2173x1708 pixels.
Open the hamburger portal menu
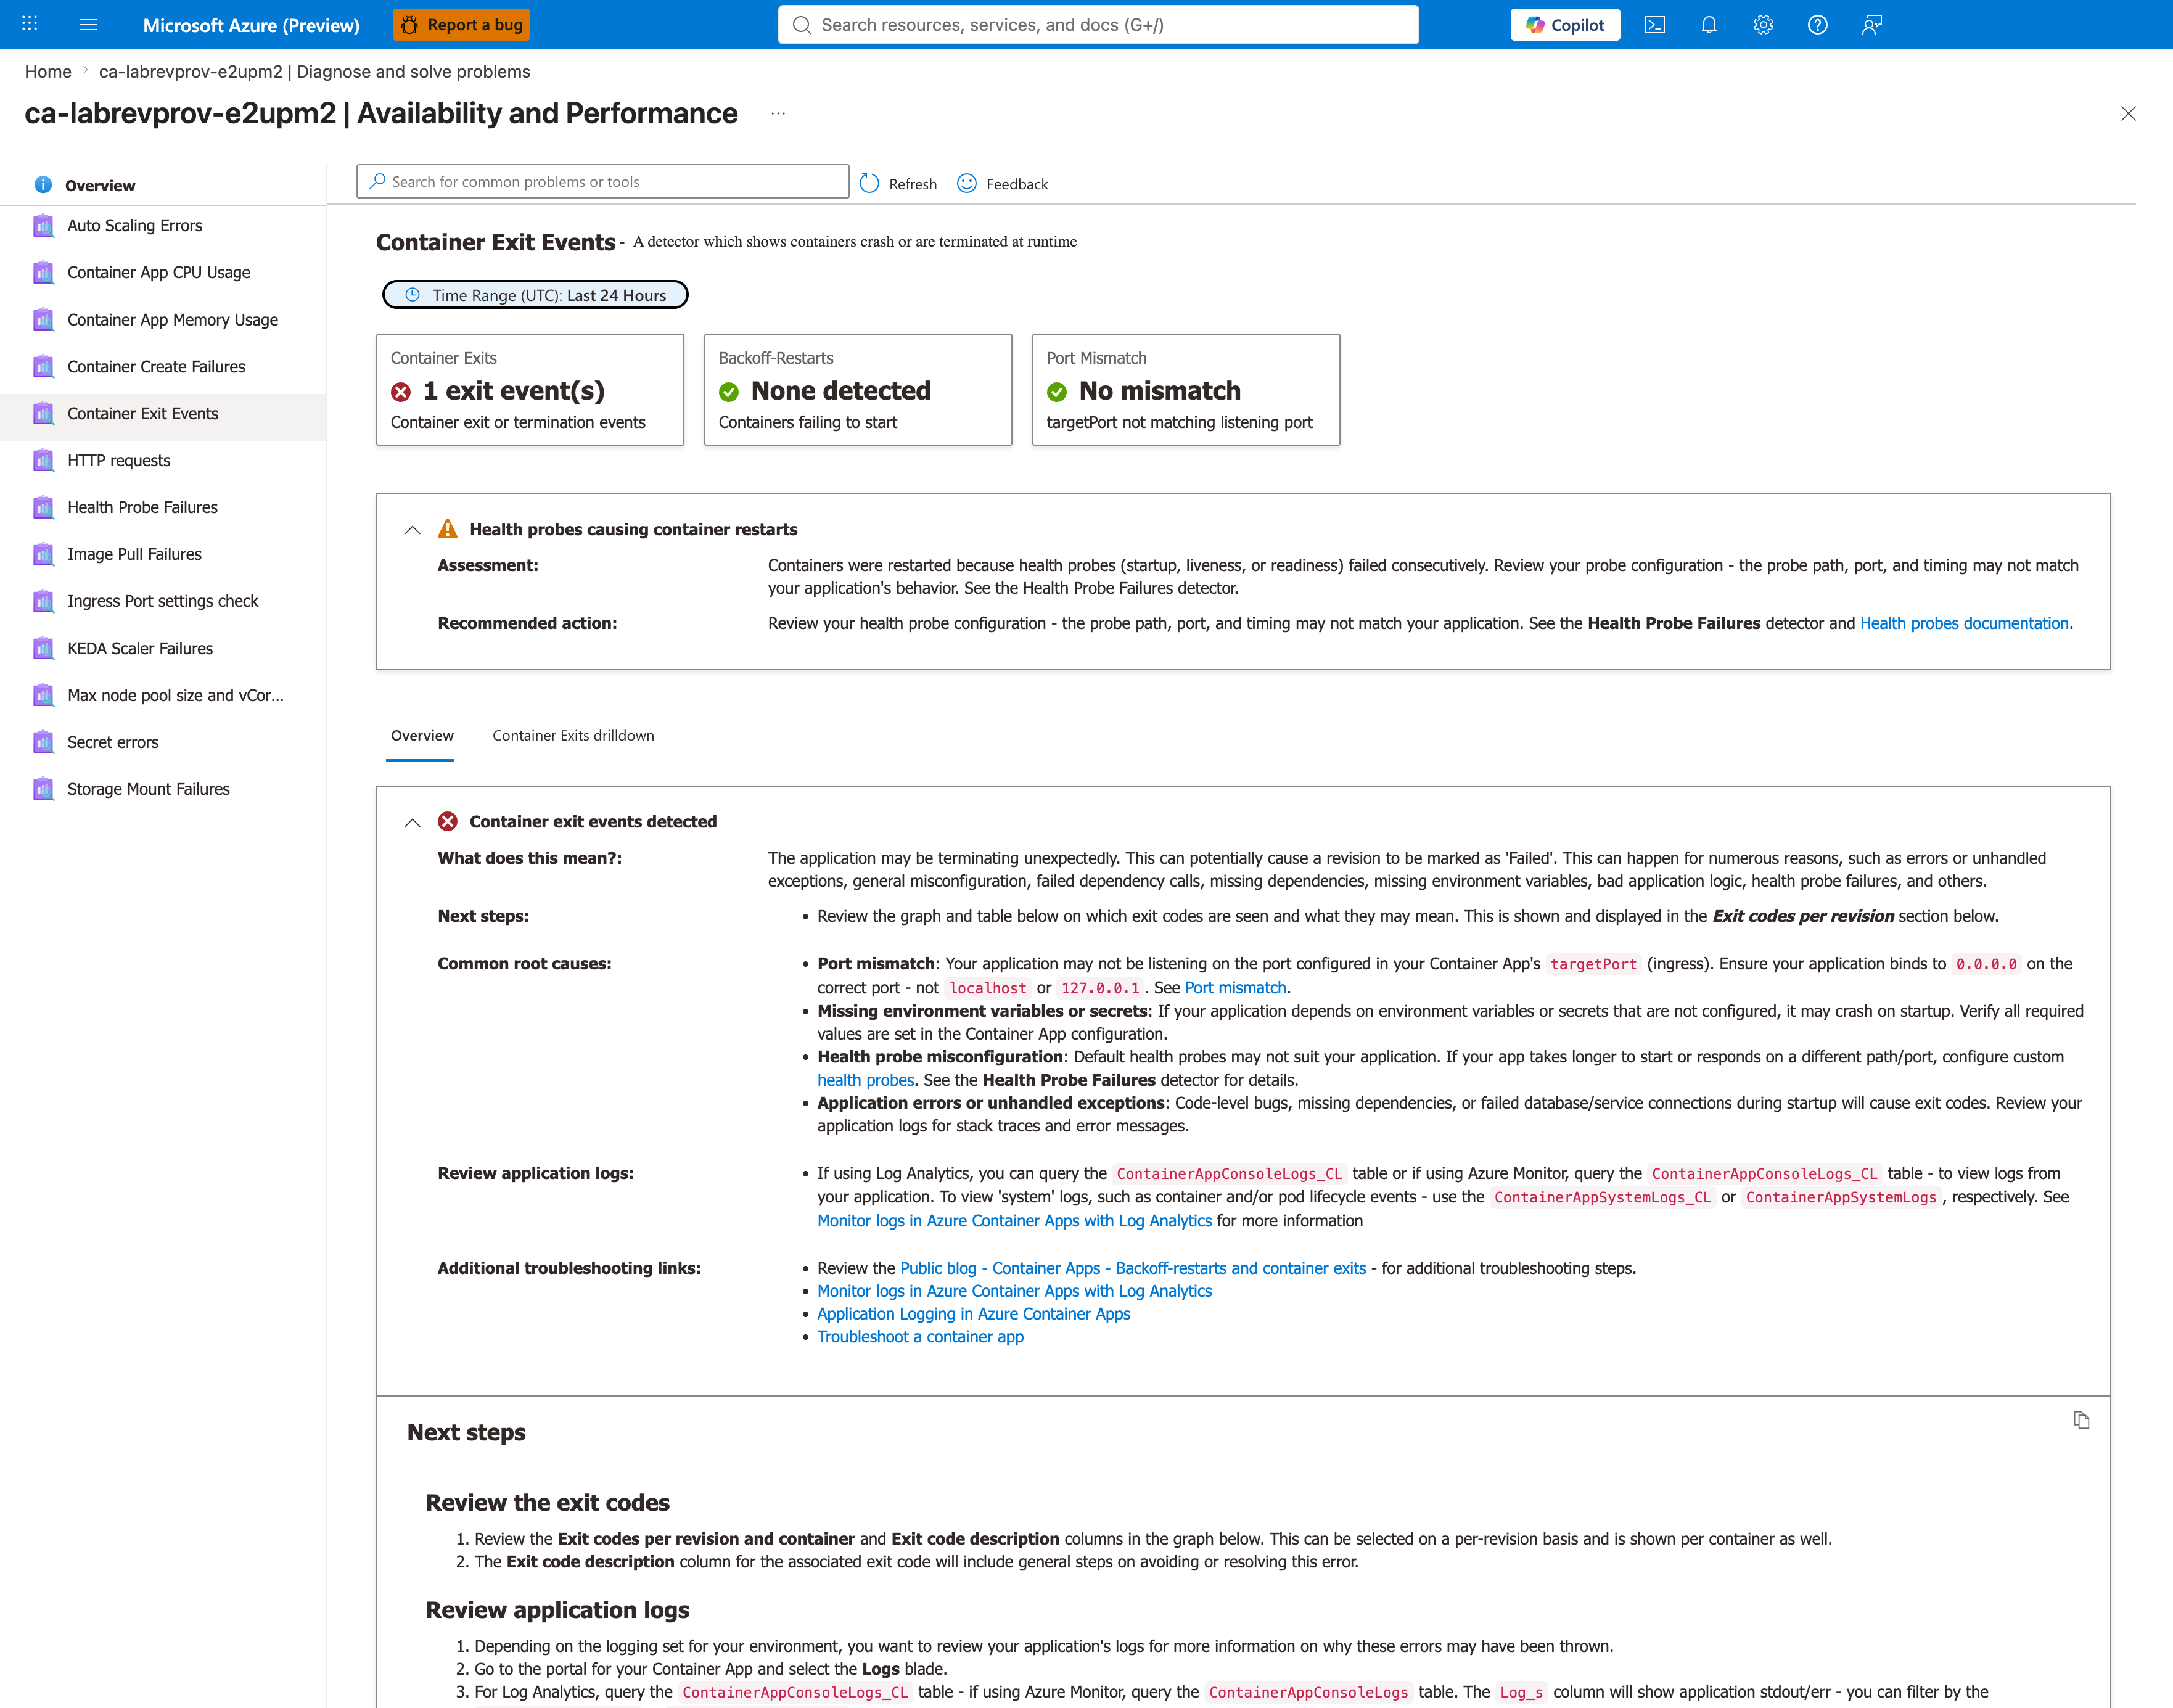[x=88, y=24]
